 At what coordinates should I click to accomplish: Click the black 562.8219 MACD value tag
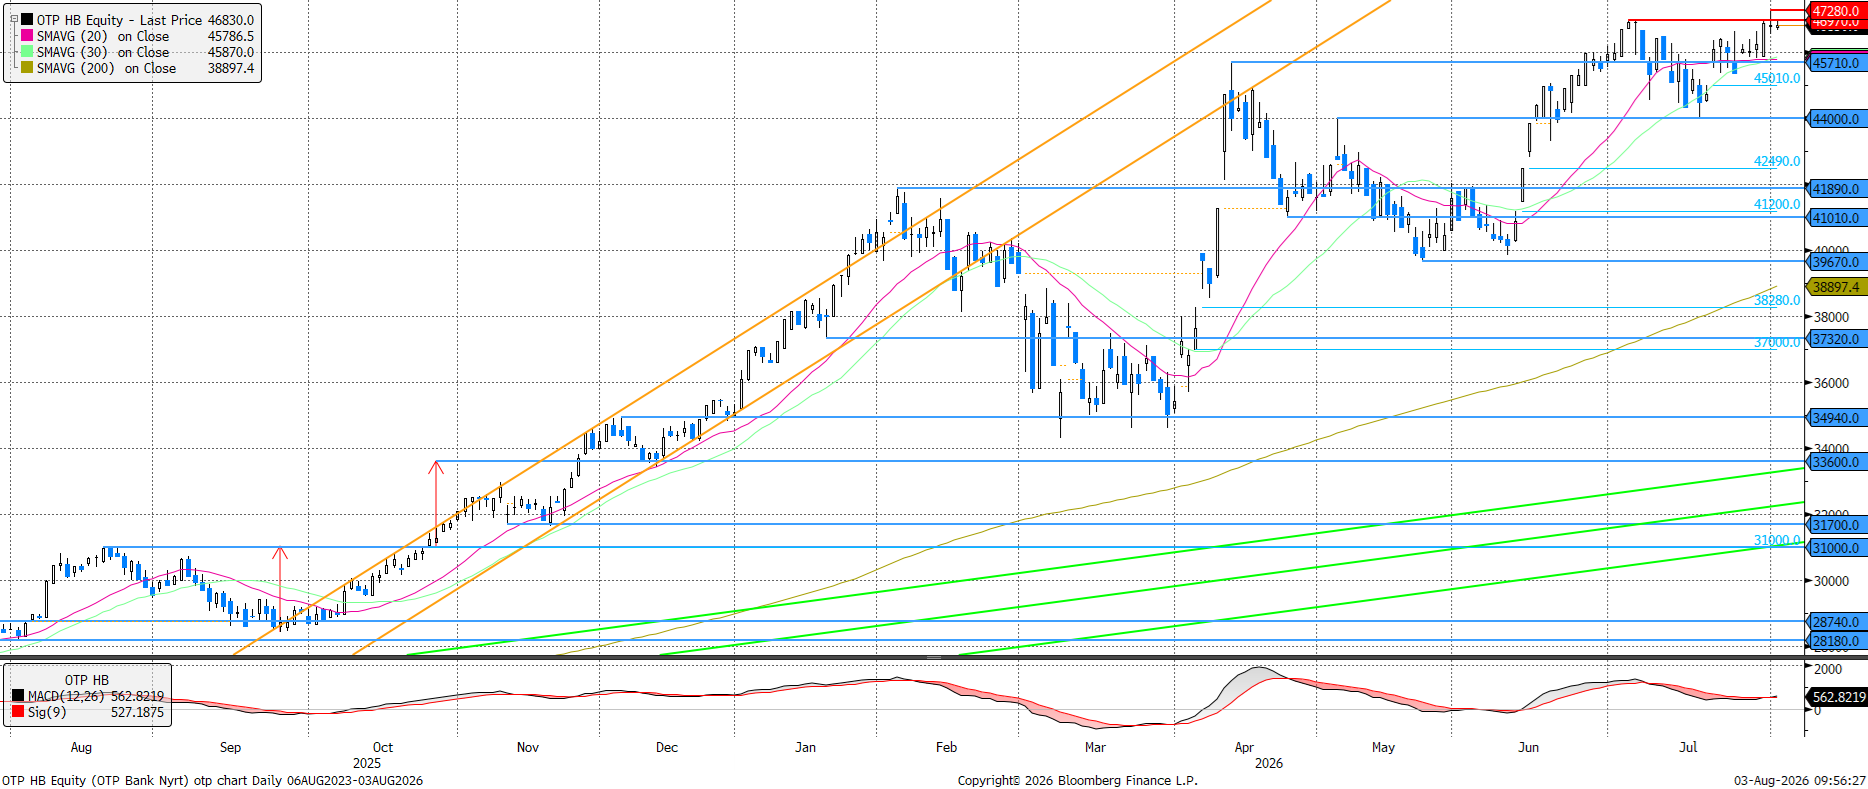click(x=1838, y=697)
